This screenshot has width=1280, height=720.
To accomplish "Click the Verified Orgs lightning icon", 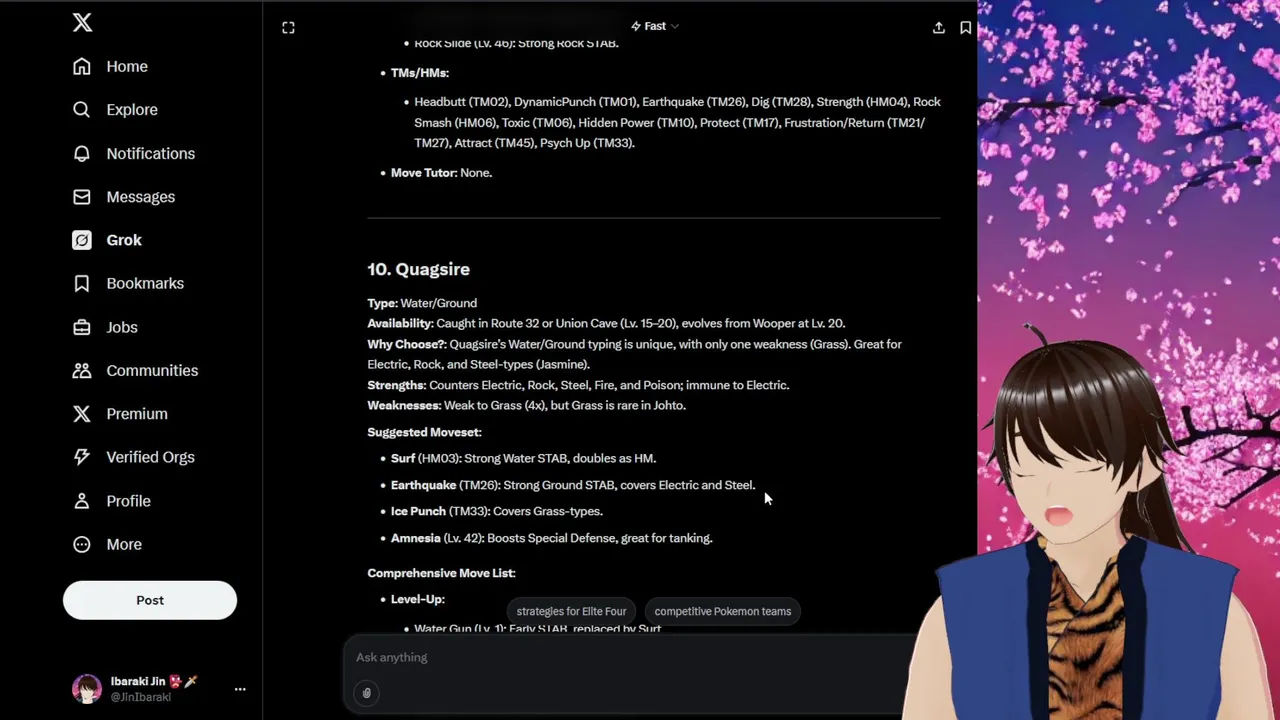I will [x=82, y=457].
